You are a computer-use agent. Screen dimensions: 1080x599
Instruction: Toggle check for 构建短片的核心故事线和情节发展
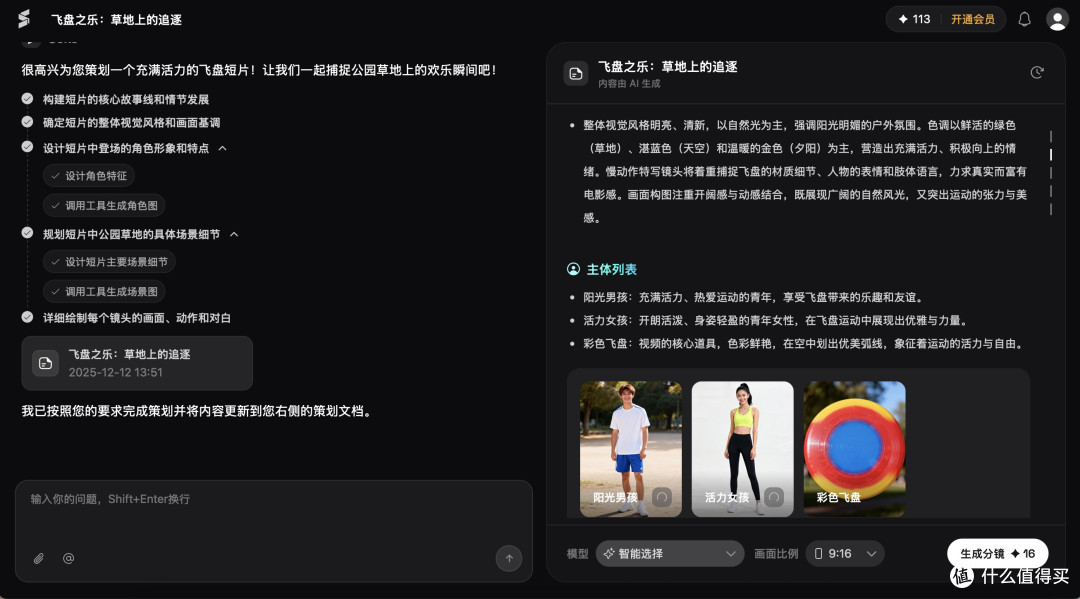click(28, 99)
